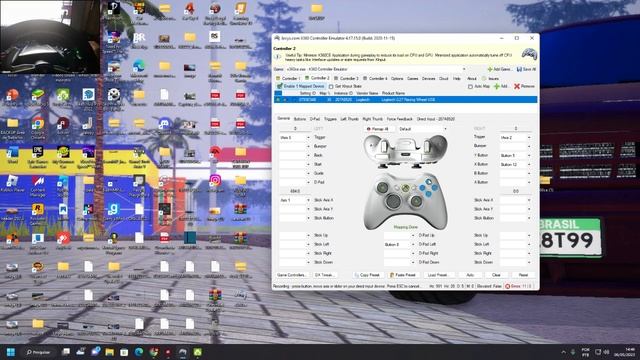Viewport: 640px width, 360px height.
Task: Click the Save All button
Action: 527,69
